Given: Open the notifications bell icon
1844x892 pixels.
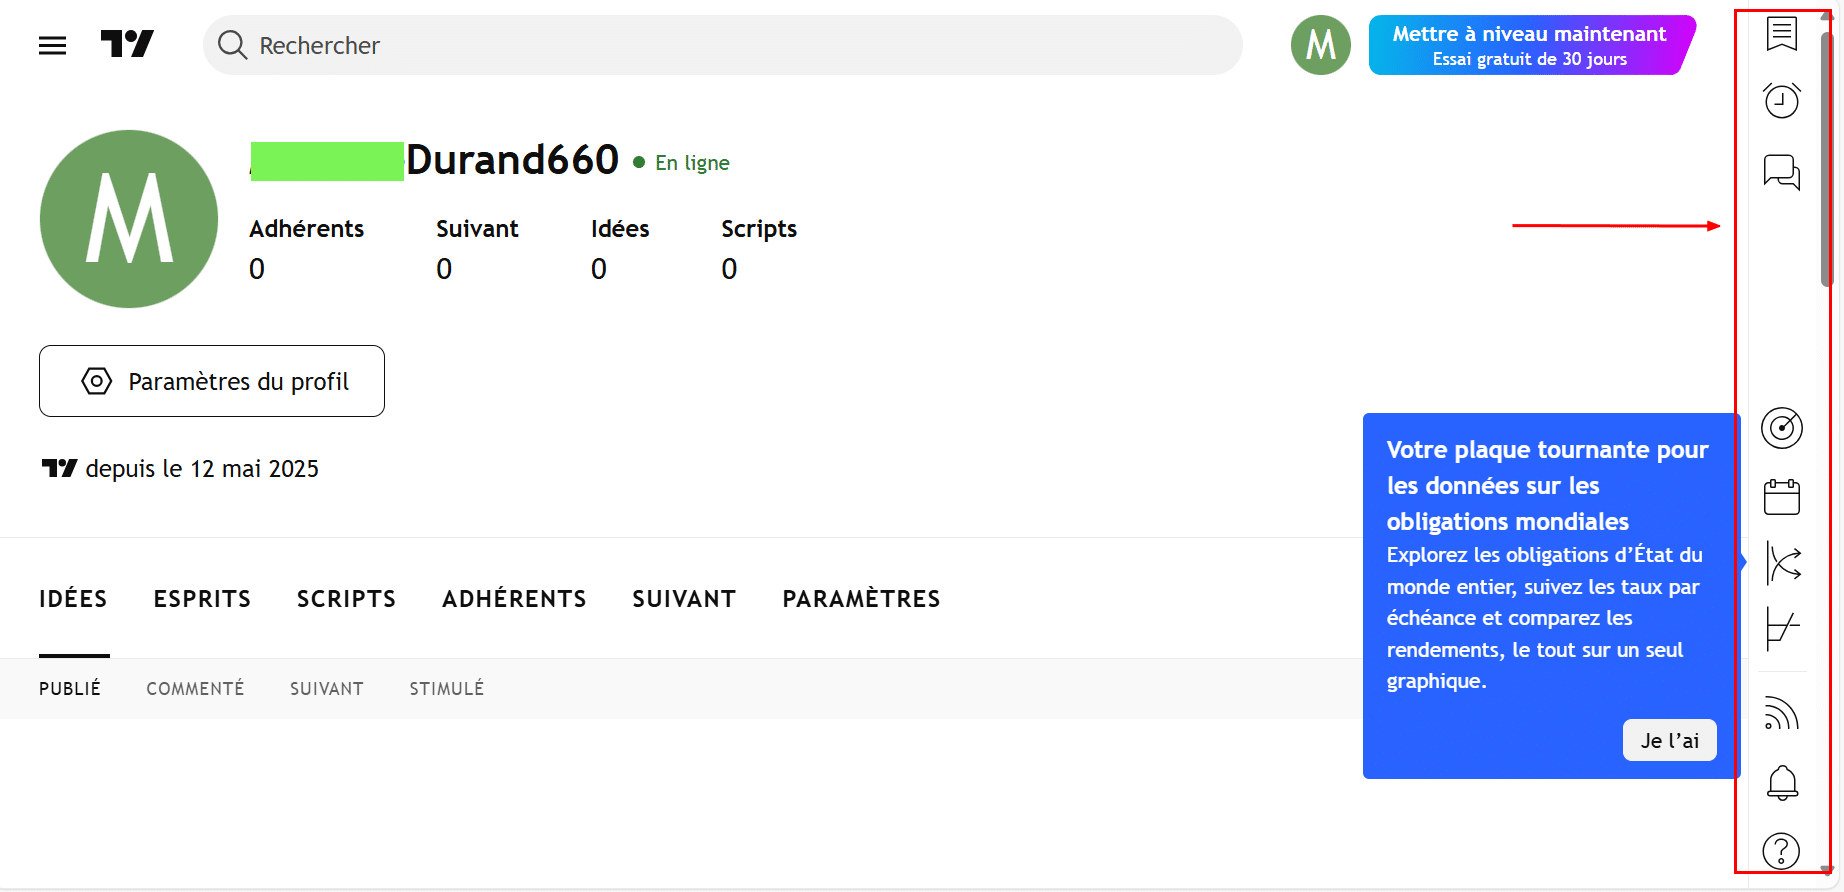Looking at the screenshot, I should click(x=1781, y=782).
